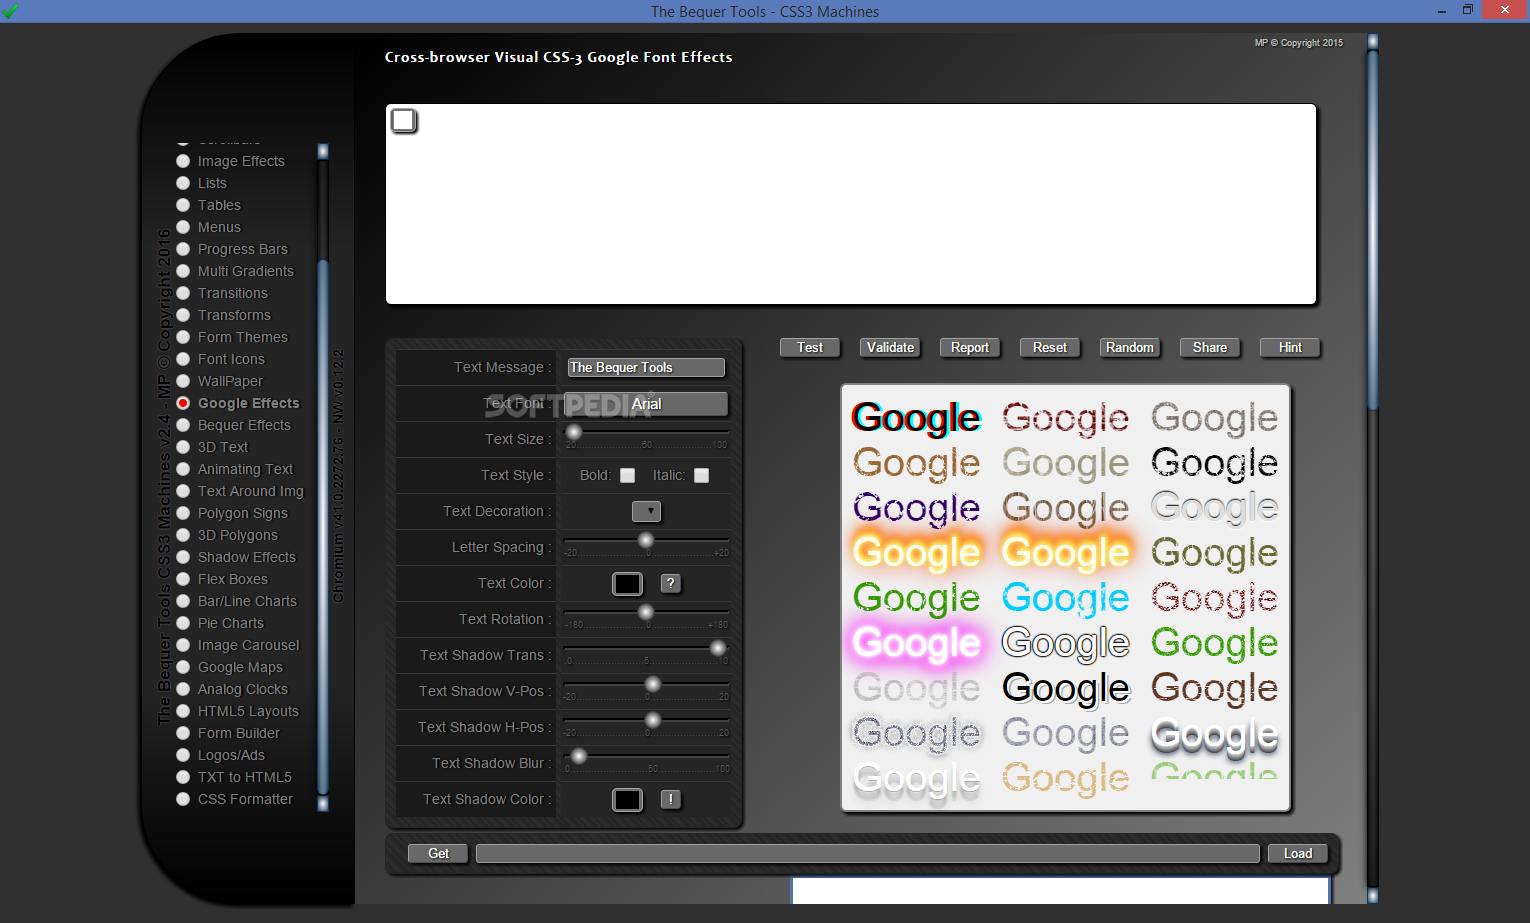Show a hint with the Hint button
This screenshot has width=1530, height=923.
pyautogui.click(x=1290, y=347)
